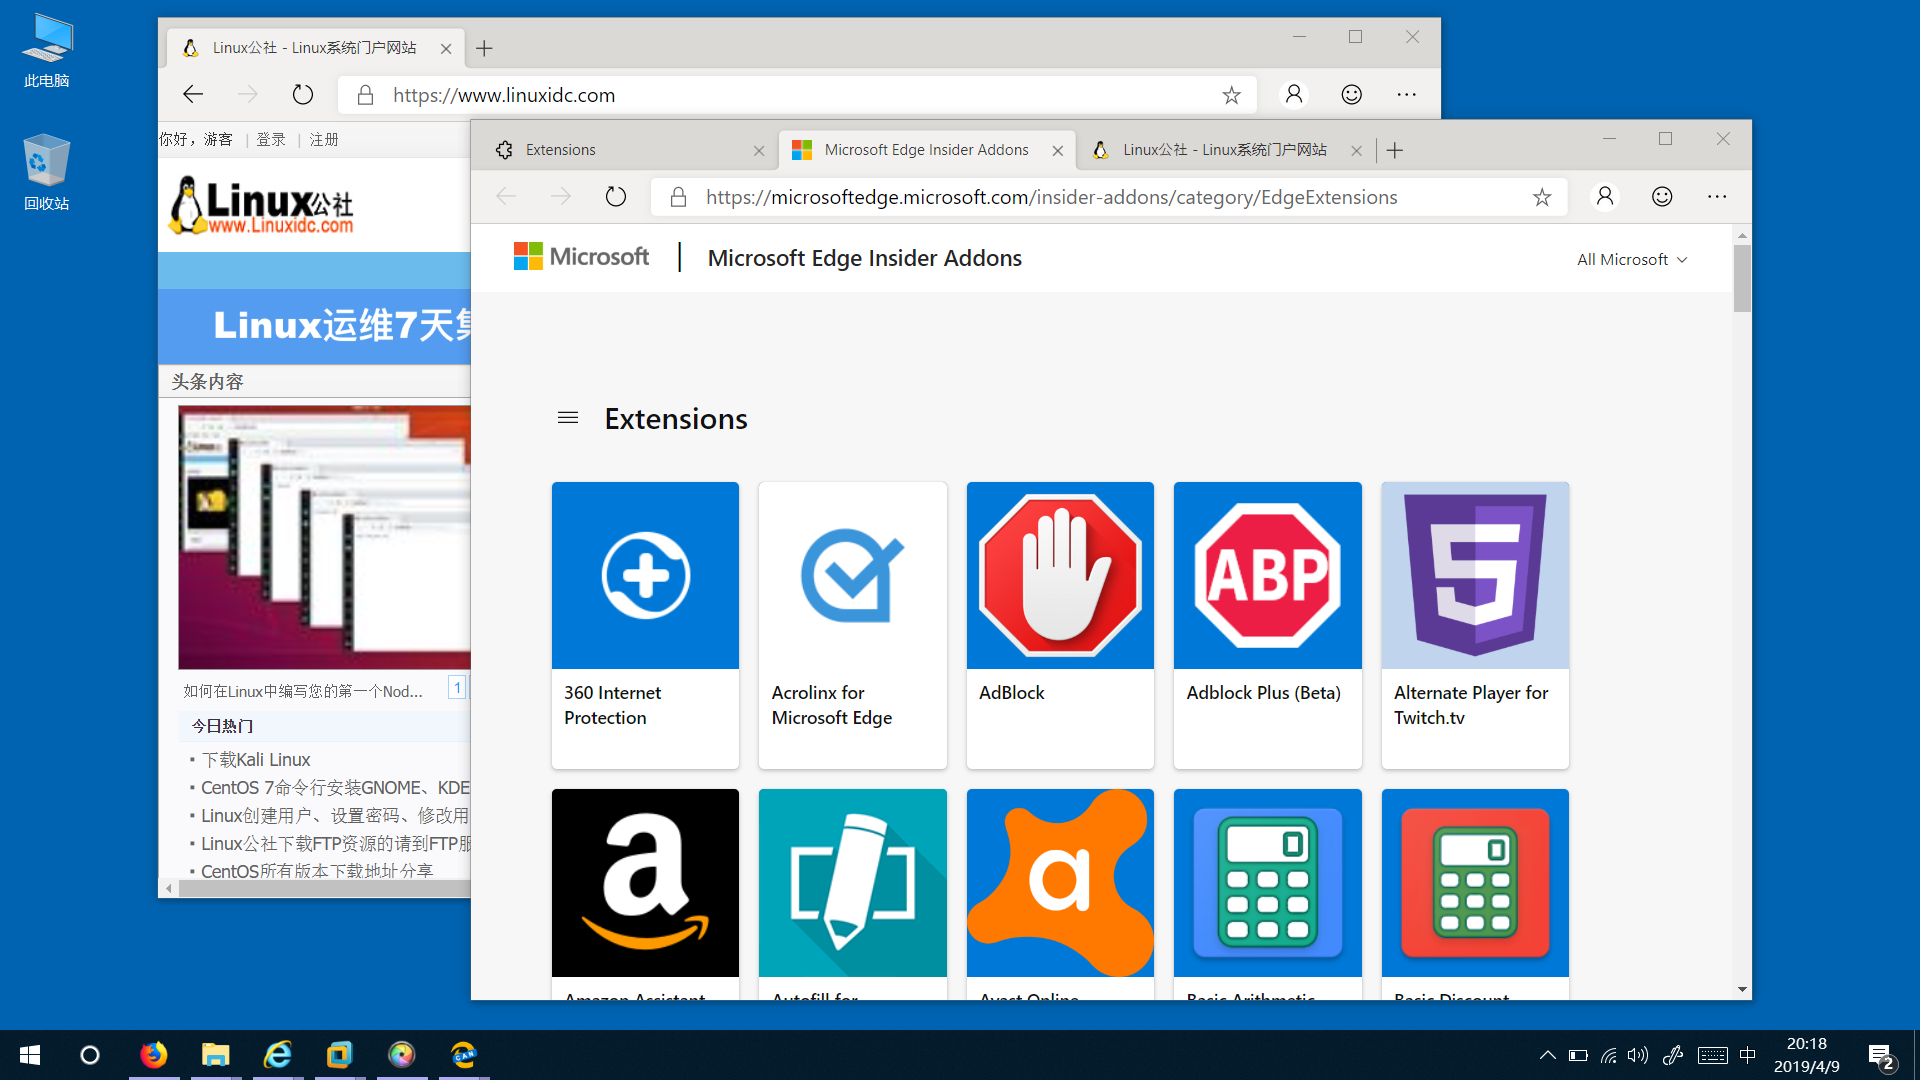The height and width of the screenshot is (1080, 1920).
Task: Favorite linuxidc.com with star icon
Action: point(1231,95)
